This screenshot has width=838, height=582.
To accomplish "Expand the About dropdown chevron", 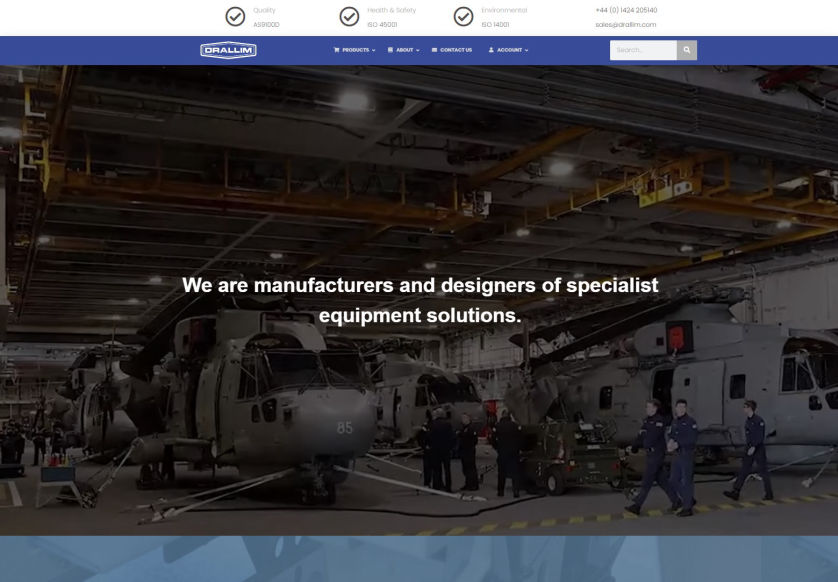I will tap(418, 50).
